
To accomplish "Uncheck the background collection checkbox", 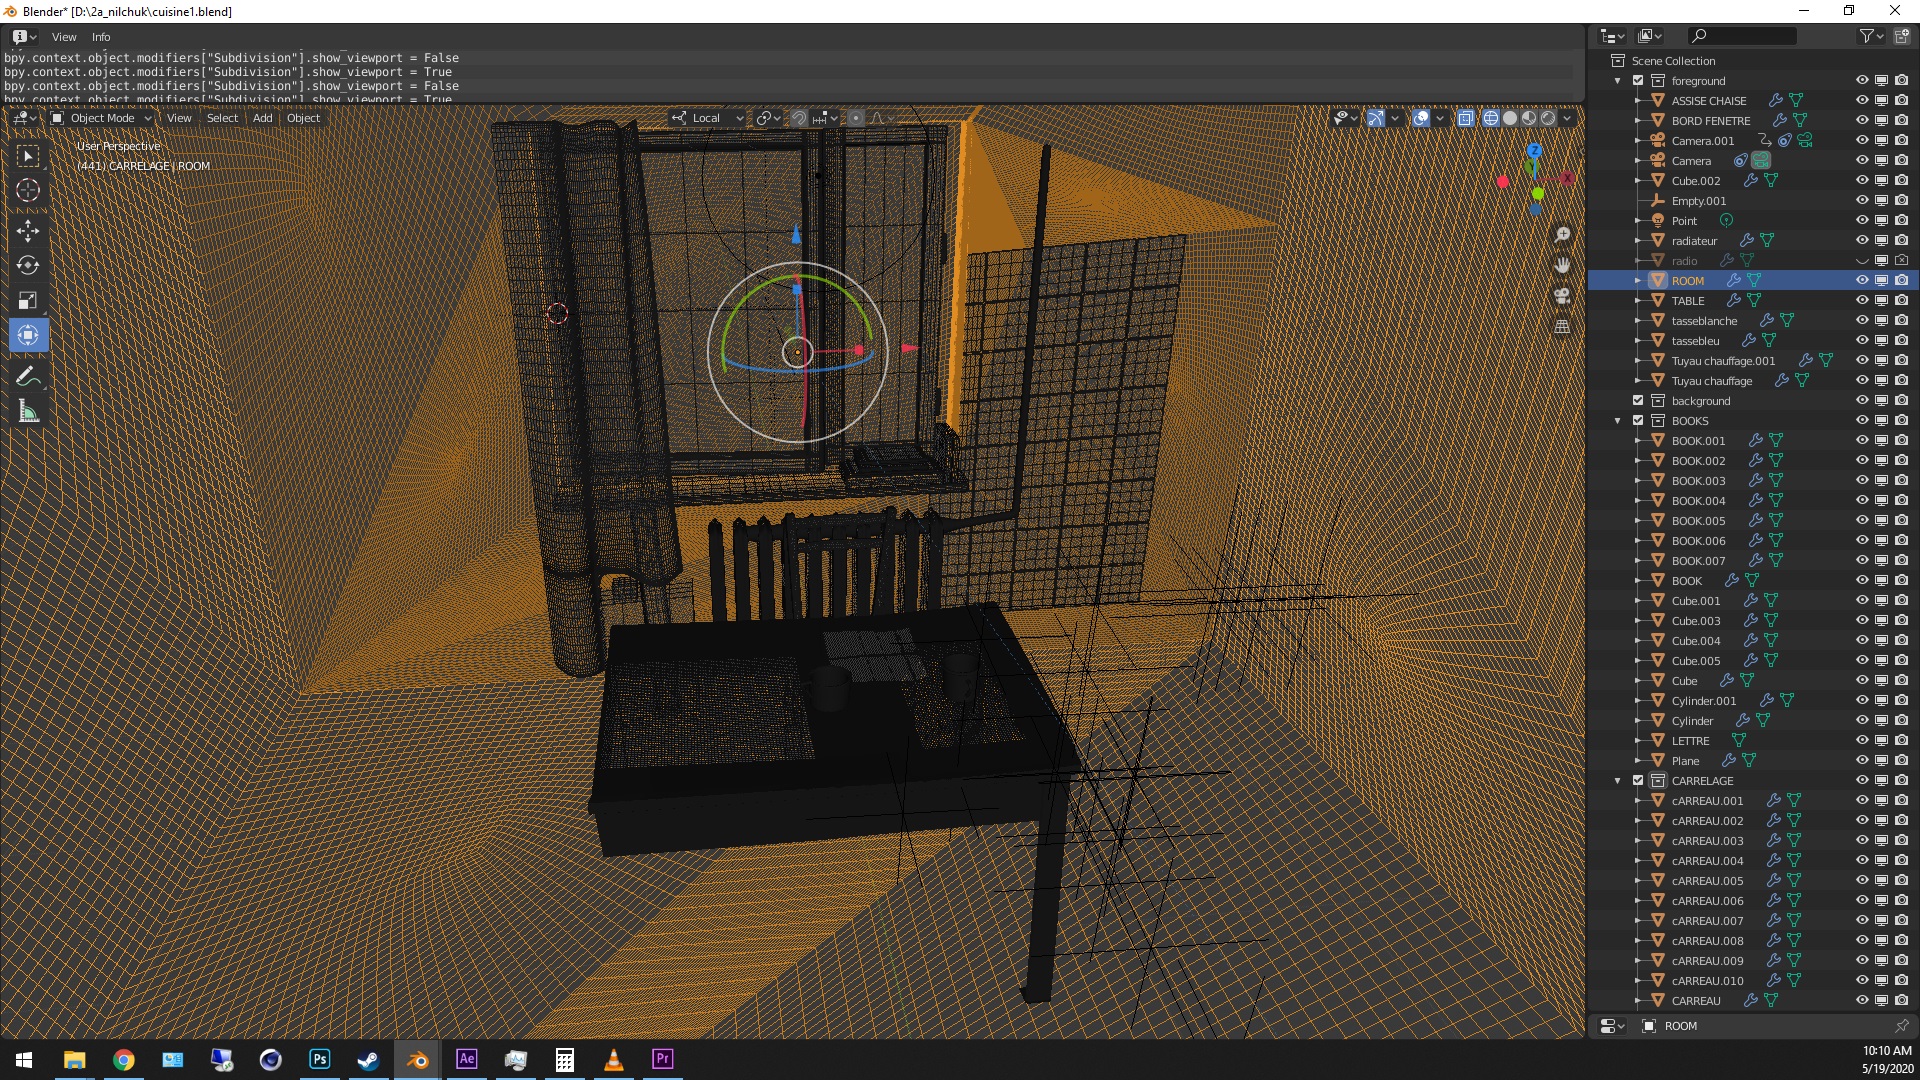I will (1638, 401).
